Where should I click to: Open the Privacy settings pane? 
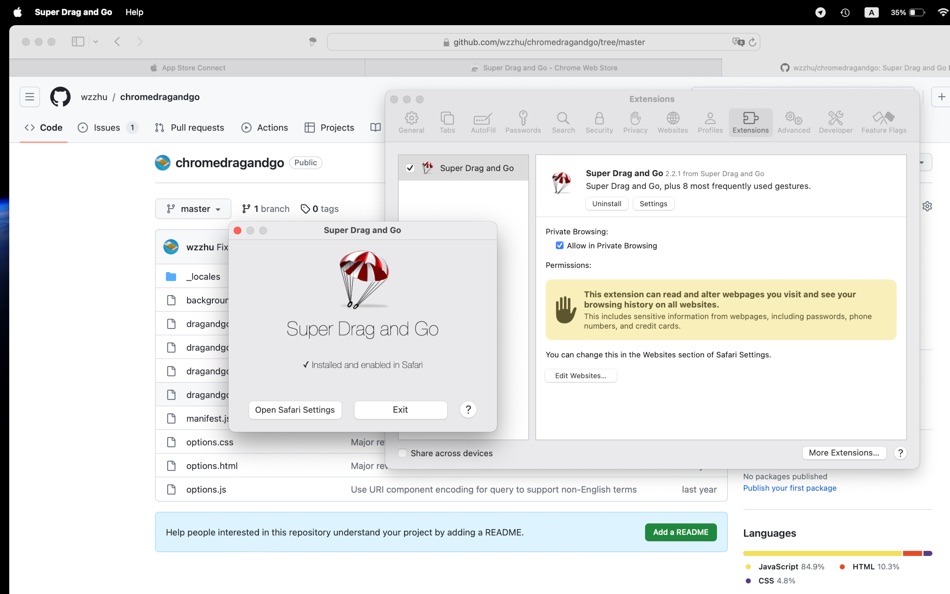pyautogui.click(x=635, y=122)
